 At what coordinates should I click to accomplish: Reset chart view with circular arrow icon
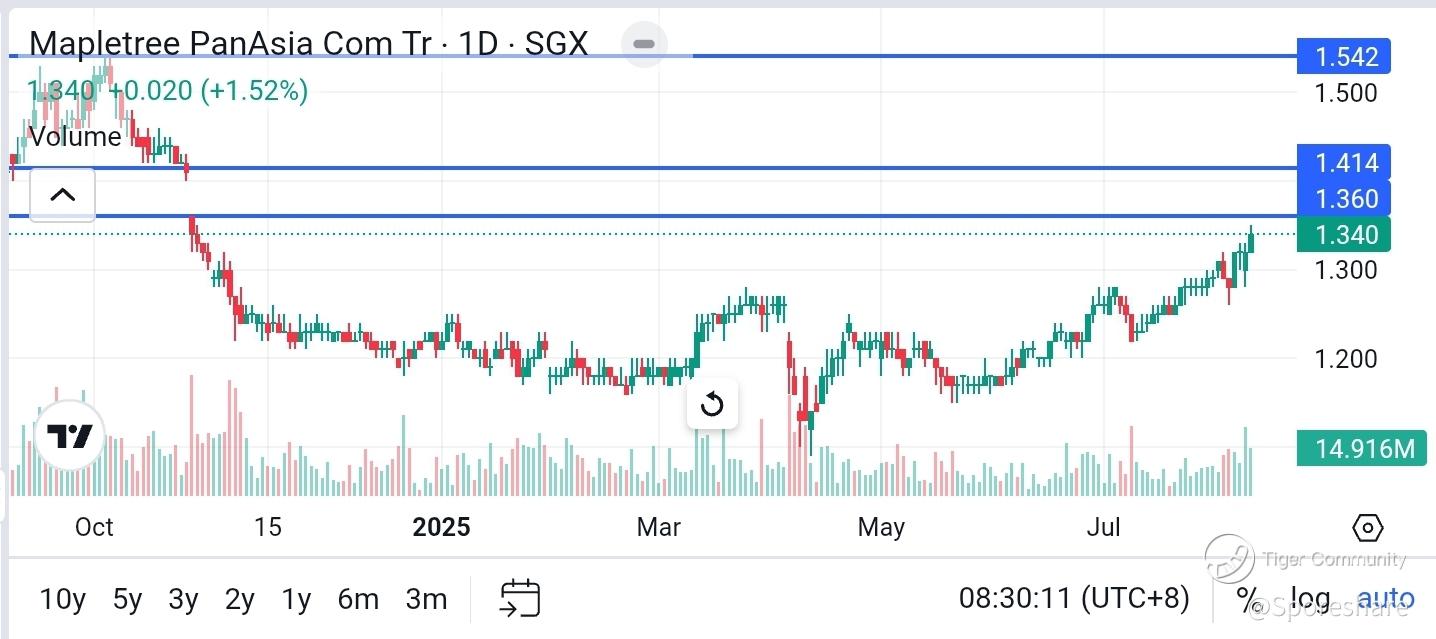tap(712, 405)
